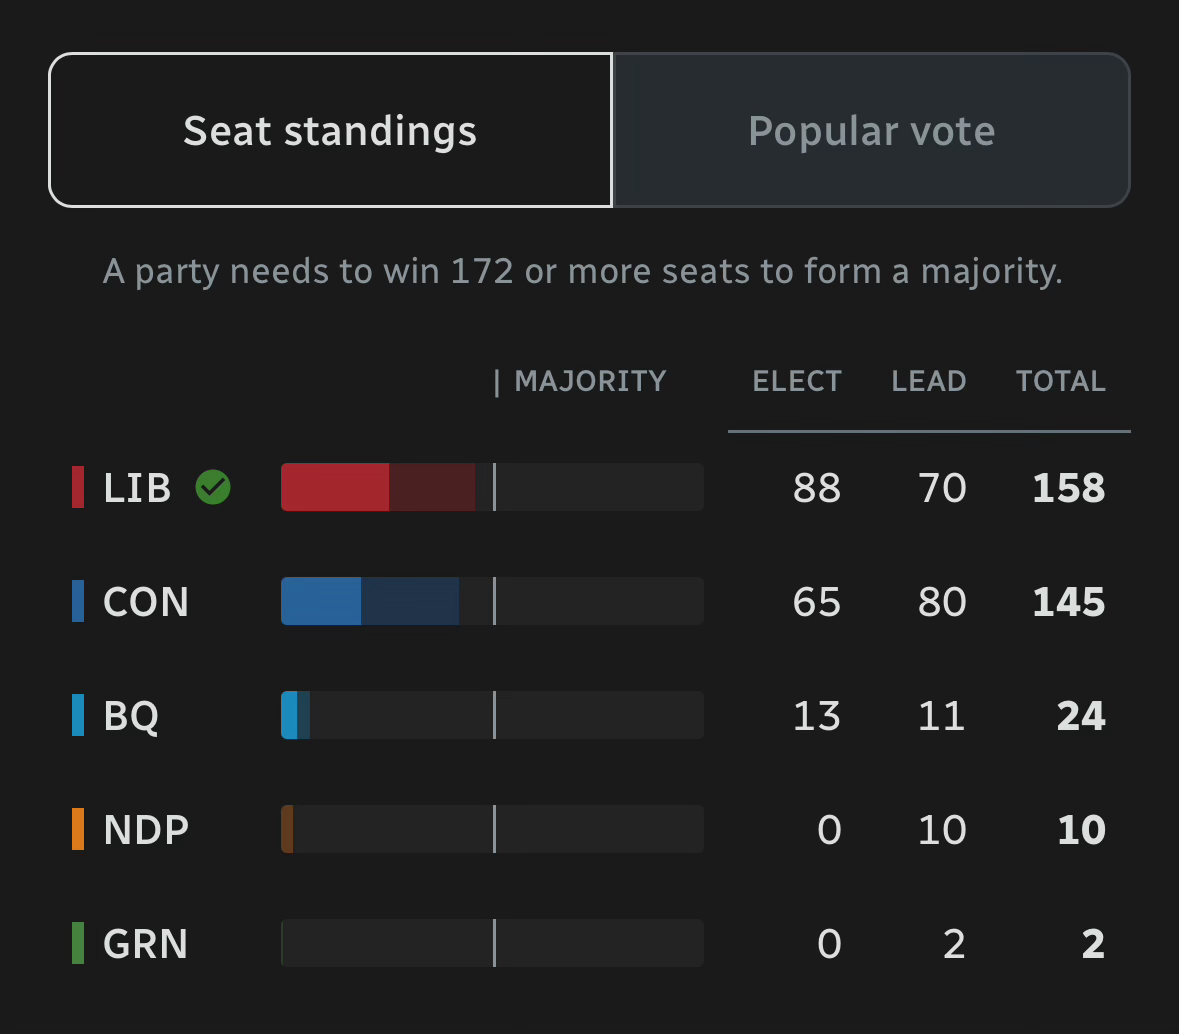Click the NDP party label
Viewport: 1179px width, 1034px height.
(146, 830)
